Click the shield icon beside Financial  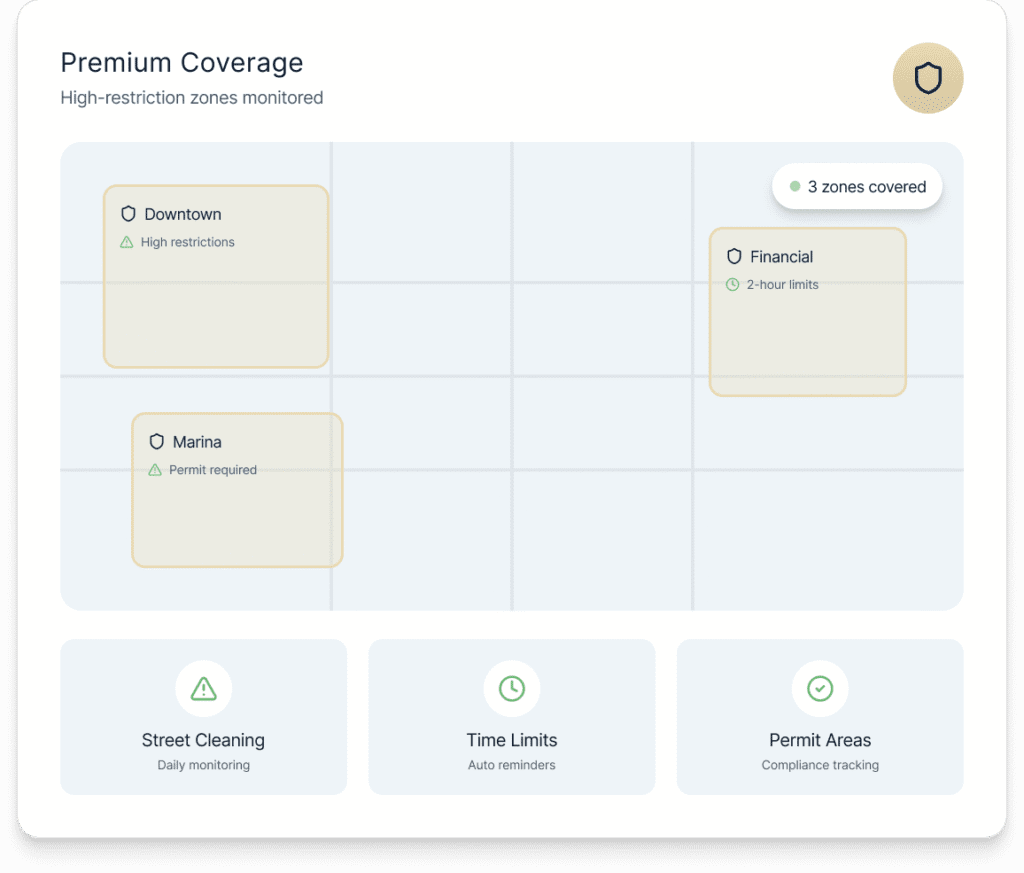point(734,257)
